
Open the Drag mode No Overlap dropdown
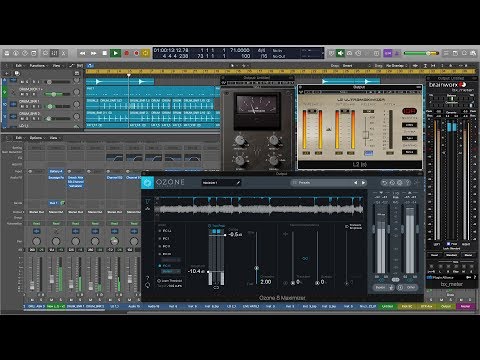pyautogui.click(x=397, y=66)
